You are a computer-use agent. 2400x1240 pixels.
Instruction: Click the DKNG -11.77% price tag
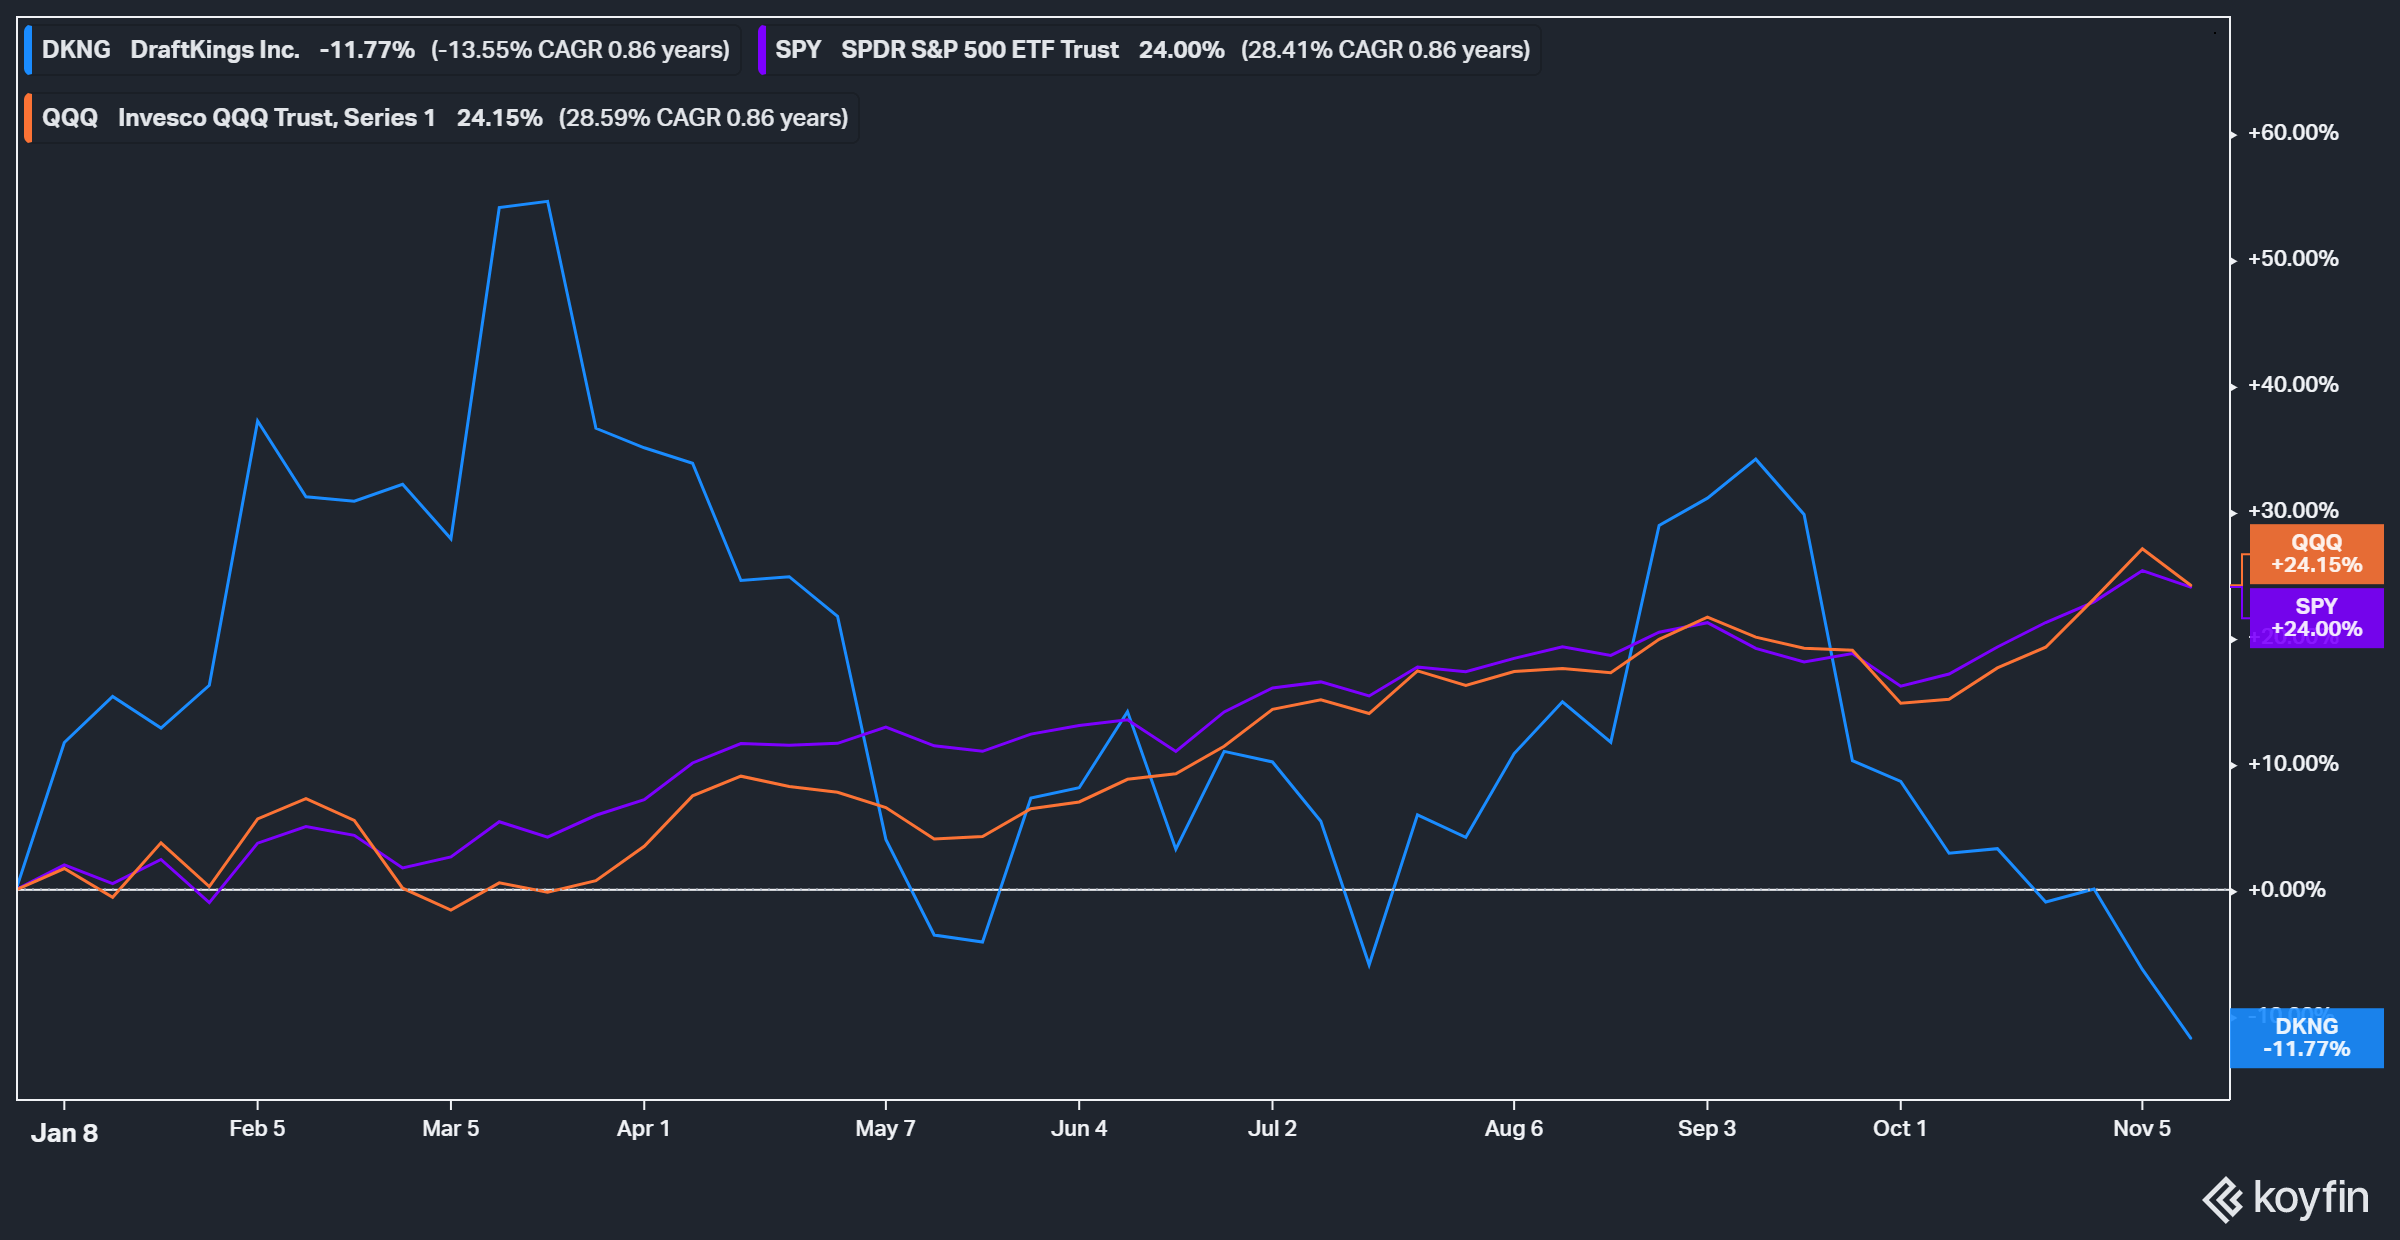[2306, 1038]
